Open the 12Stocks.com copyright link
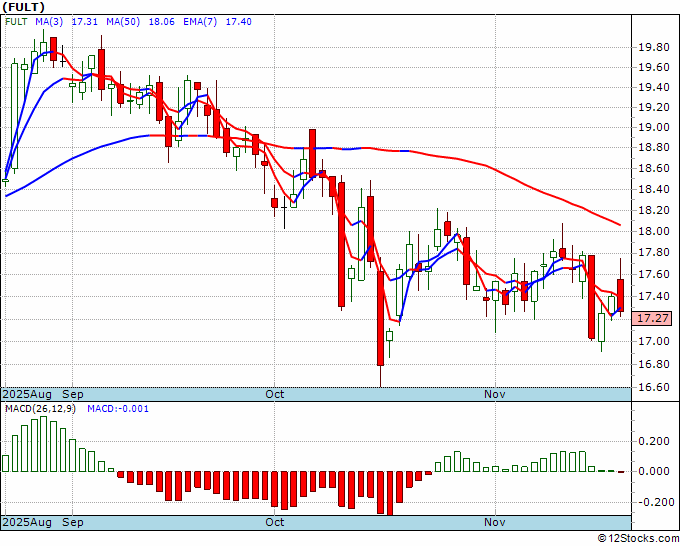 (638, 538)
